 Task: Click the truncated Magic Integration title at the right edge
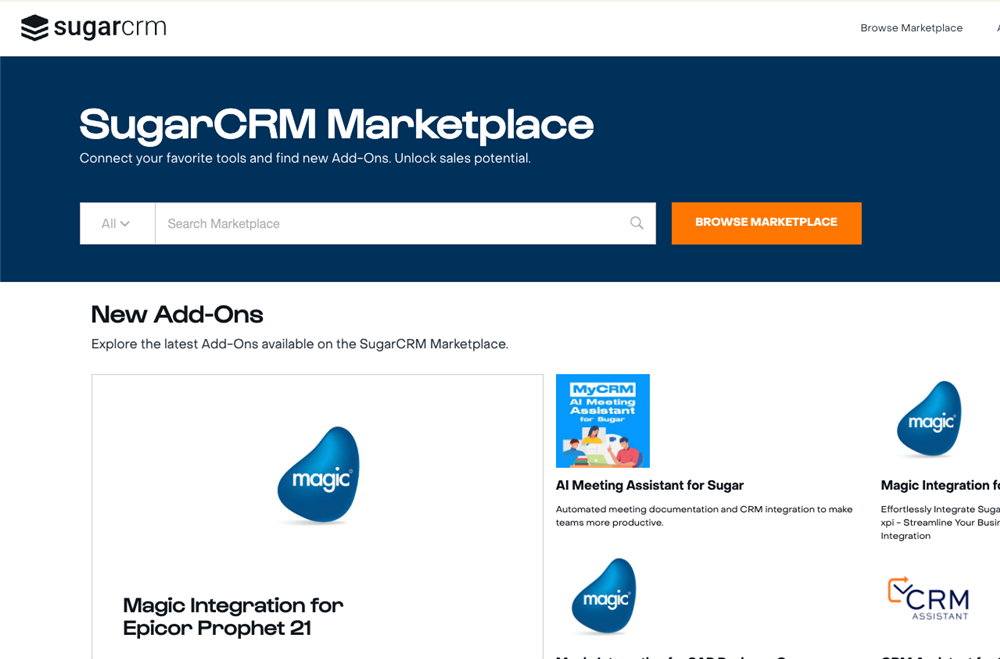point(939,485)
